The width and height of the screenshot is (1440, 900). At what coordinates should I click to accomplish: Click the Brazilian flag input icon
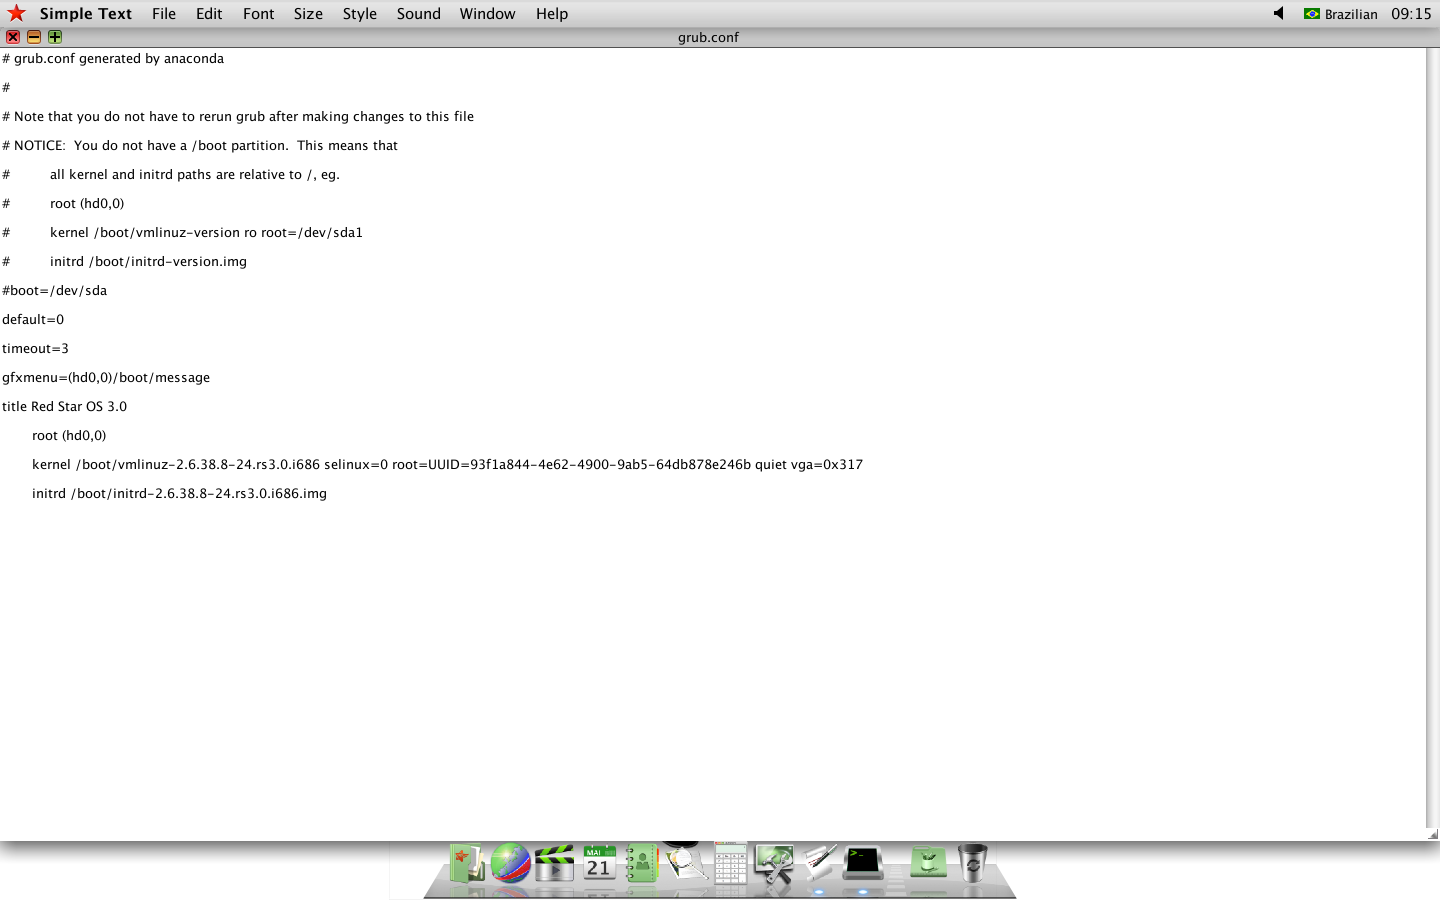1311,14
